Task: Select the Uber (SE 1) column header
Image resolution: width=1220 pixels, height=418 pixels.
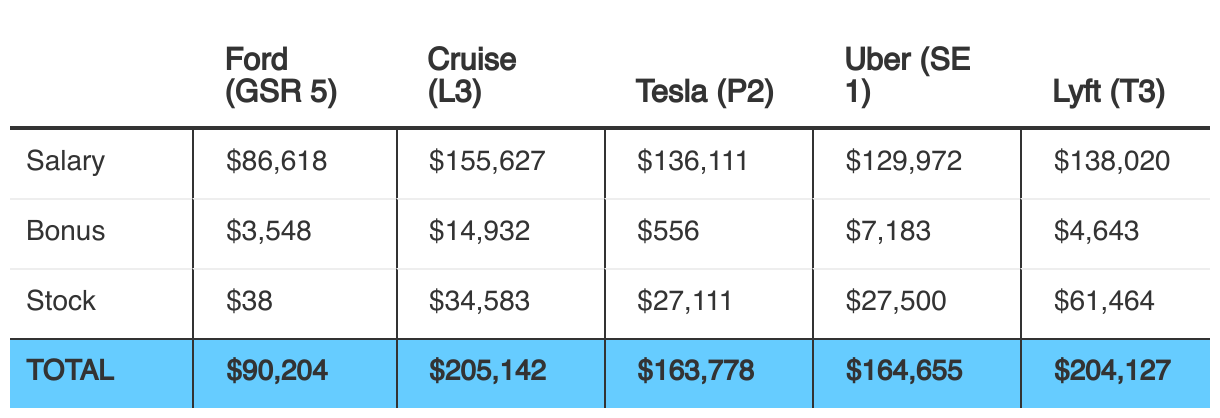Action: 907,76
